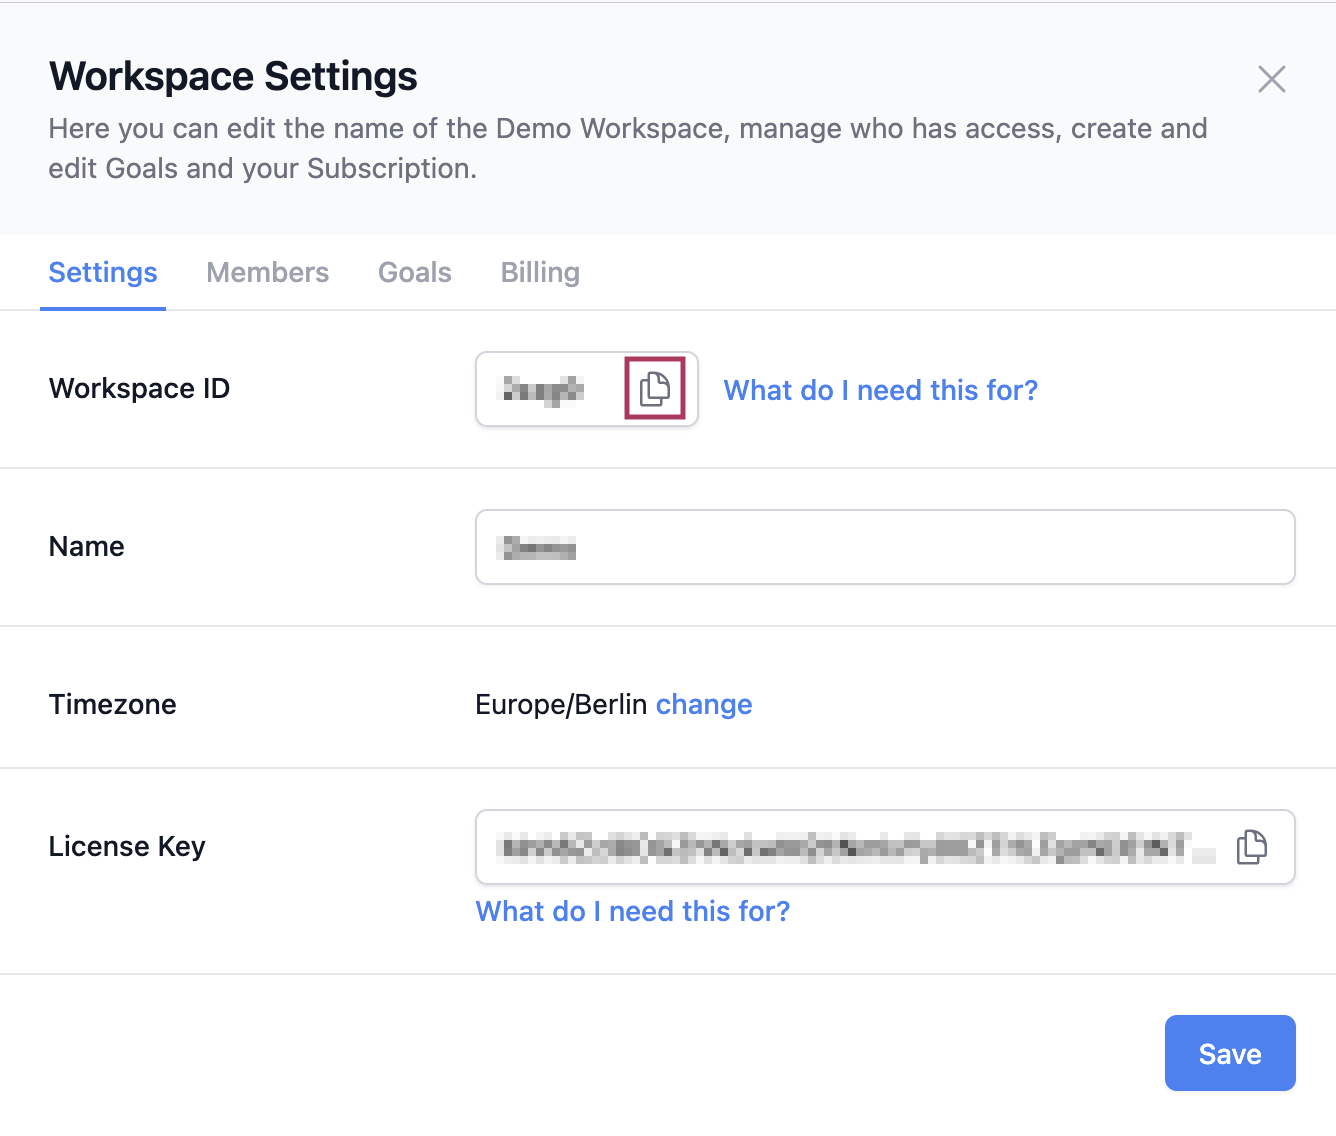
Task: Click the "Name" row label
Action: (87, 547)
